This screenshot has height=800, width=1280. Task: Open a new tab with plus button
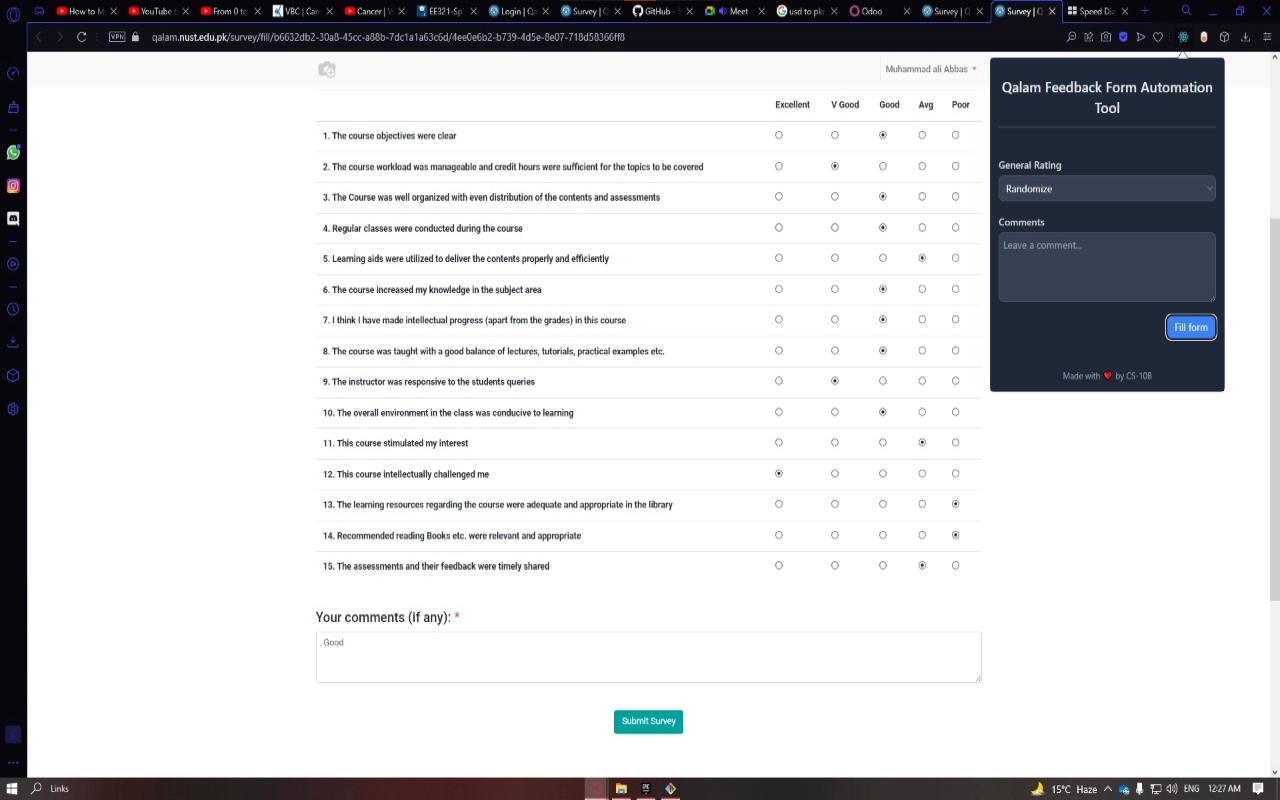tap(1145, 11)
